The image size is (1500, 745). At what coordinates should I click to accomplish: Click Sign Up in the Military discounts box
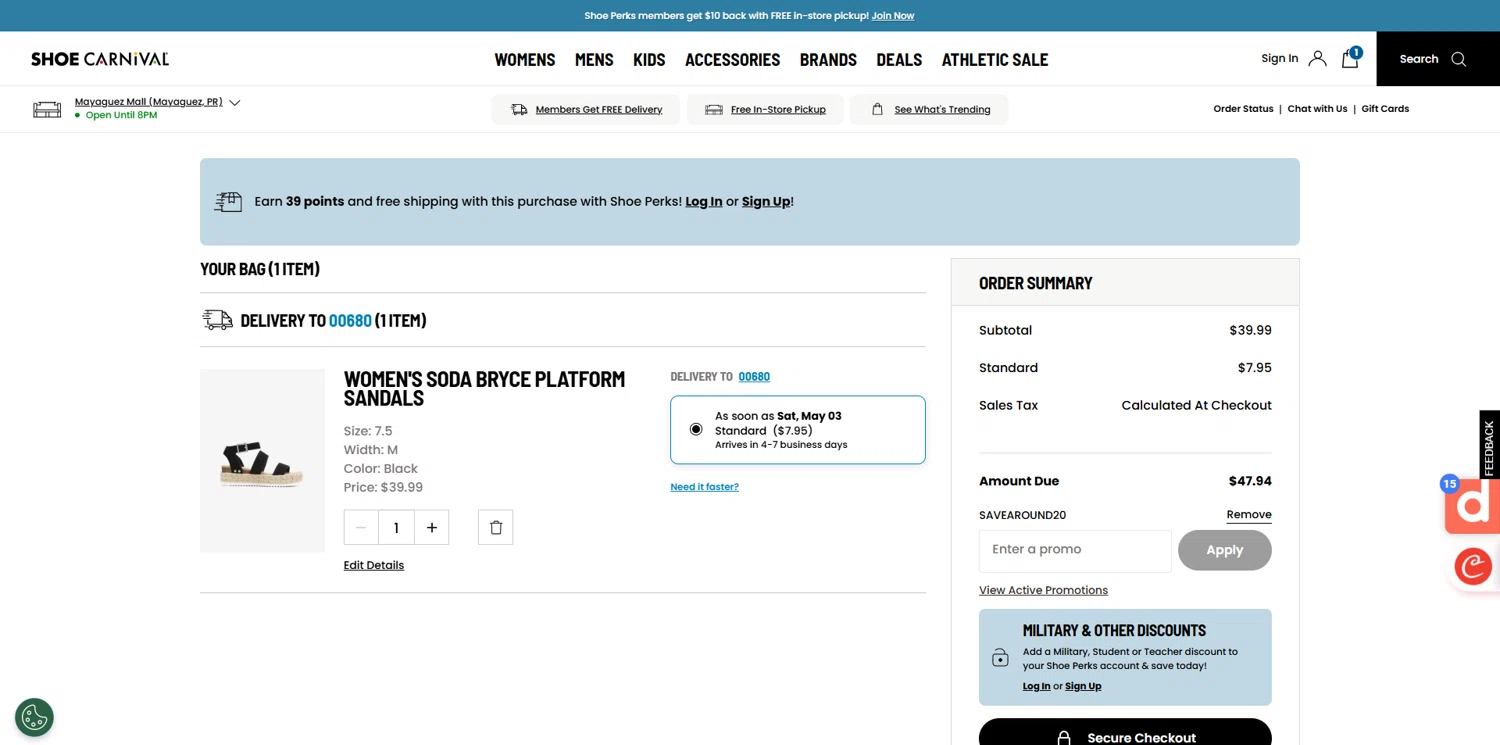[1083, 686]
